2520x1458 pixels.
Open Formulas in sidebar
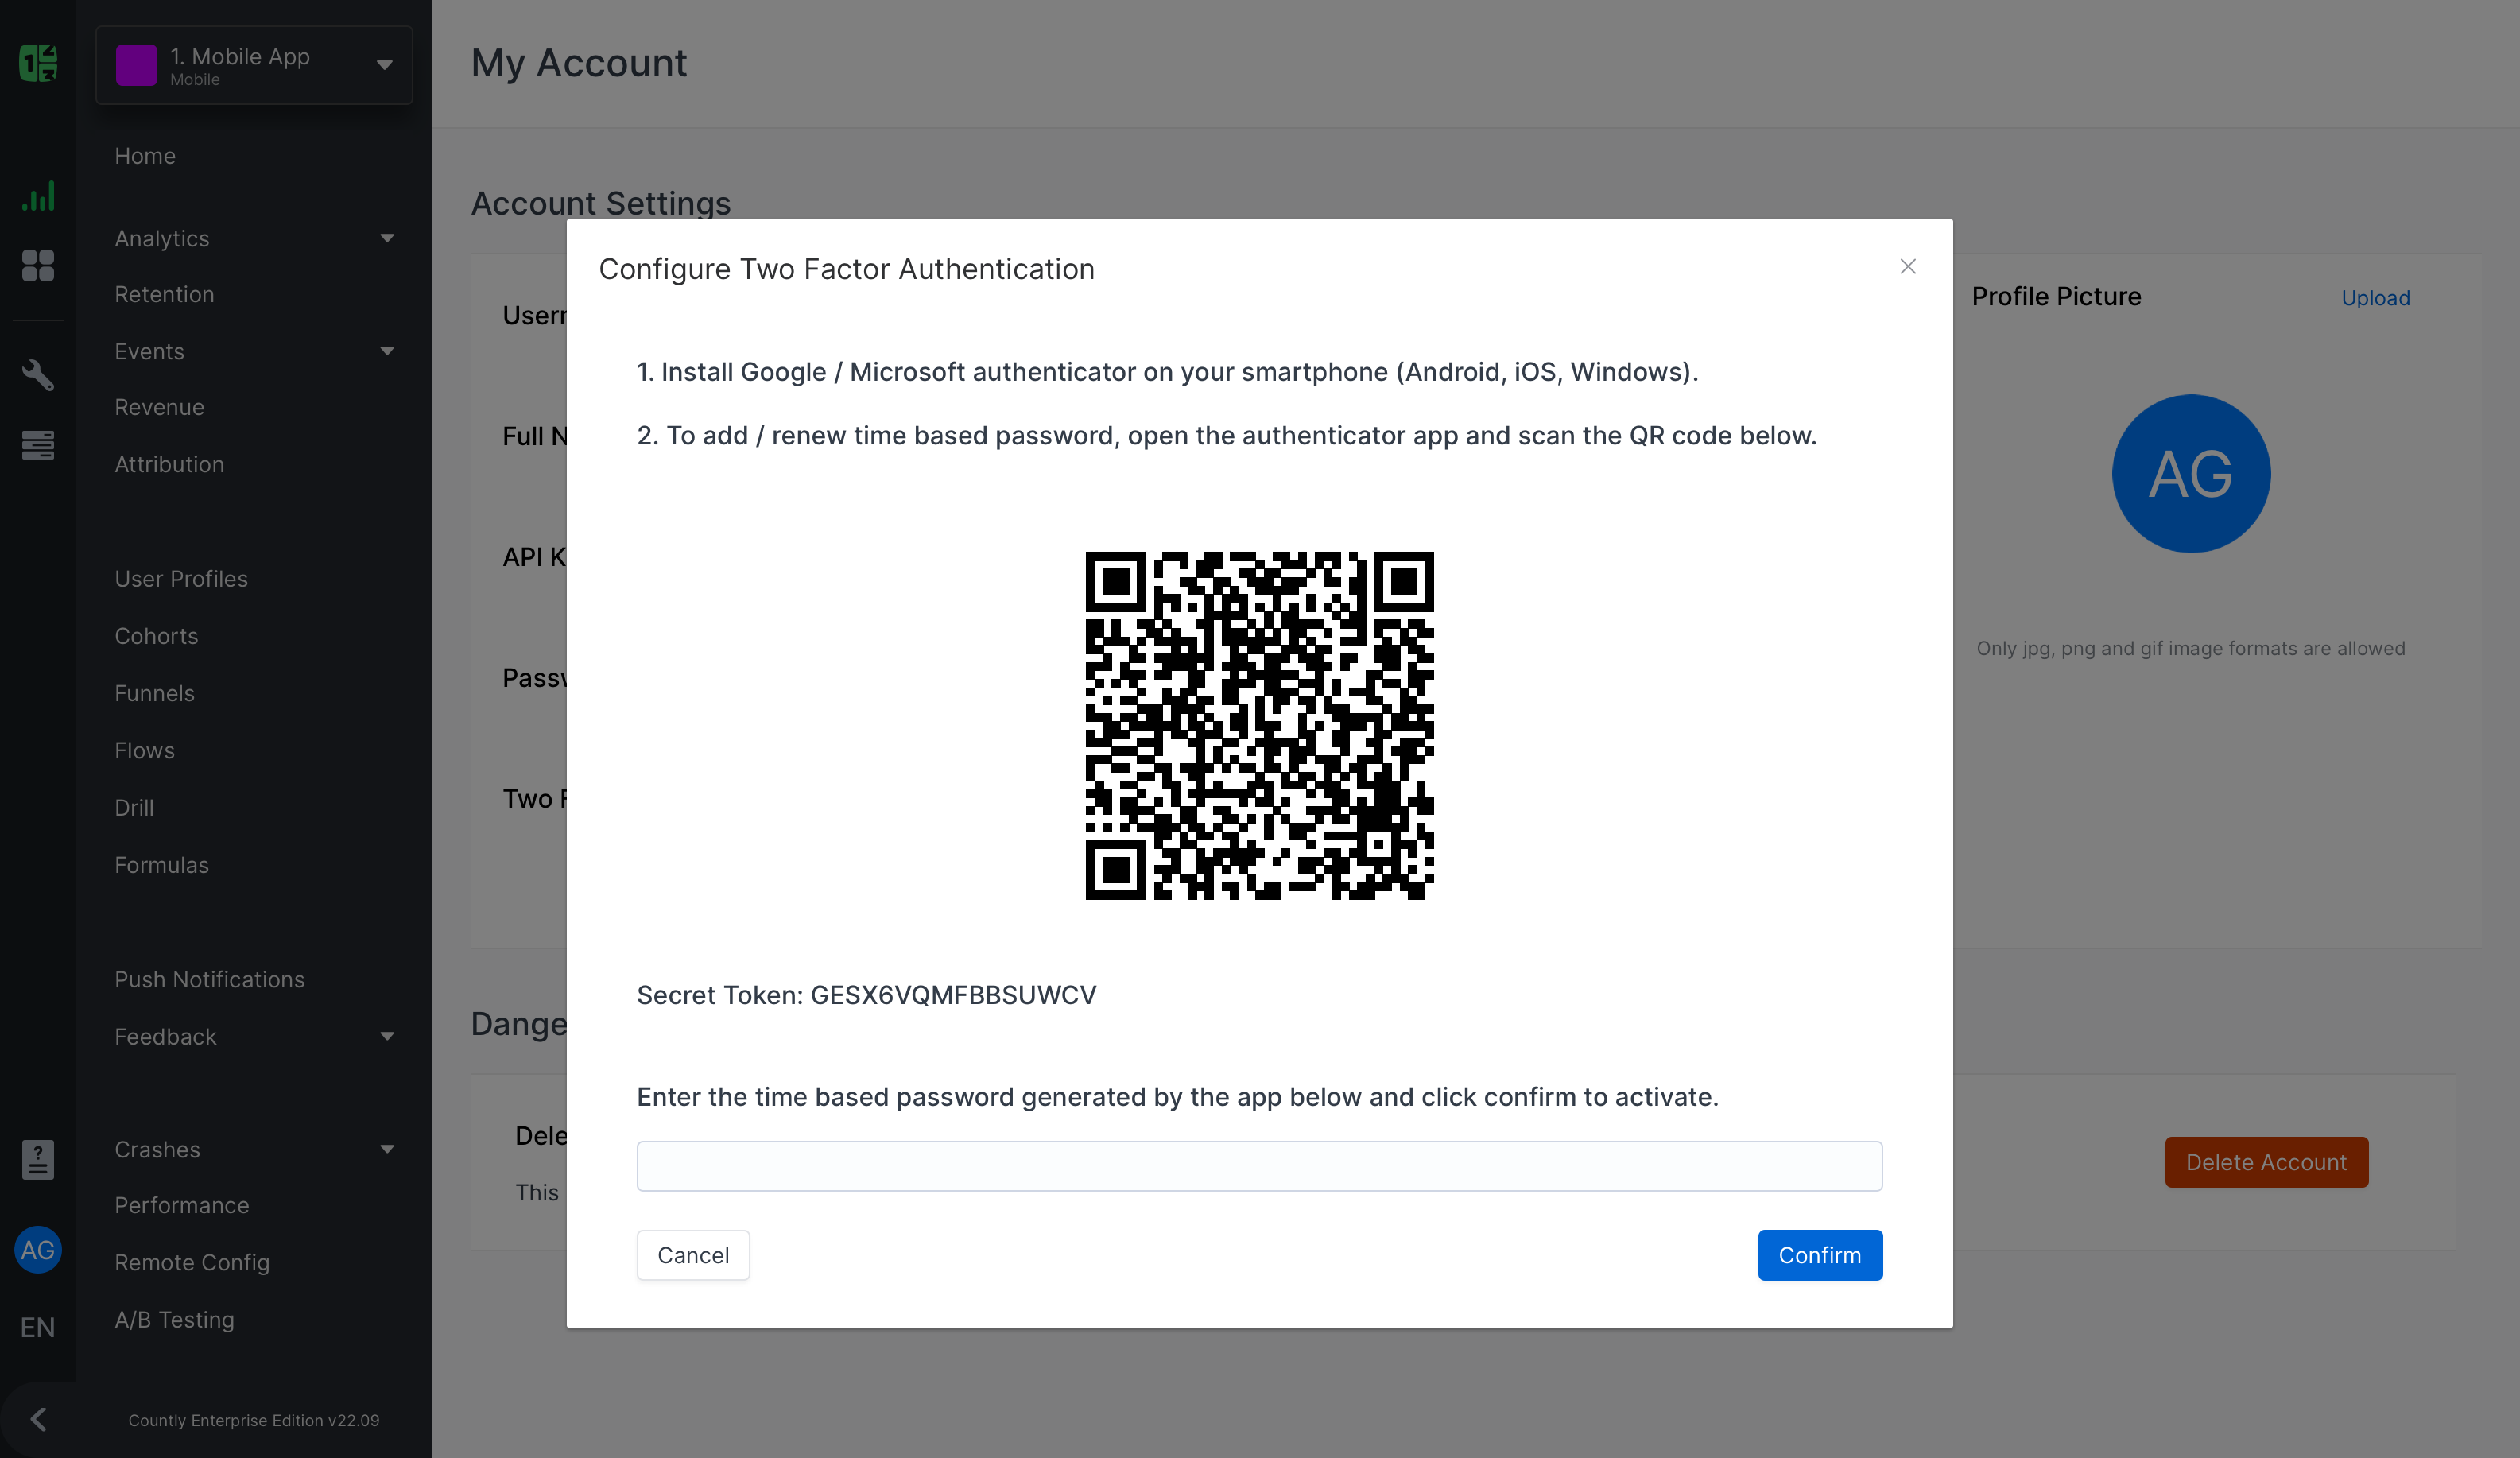click(161, 865)
